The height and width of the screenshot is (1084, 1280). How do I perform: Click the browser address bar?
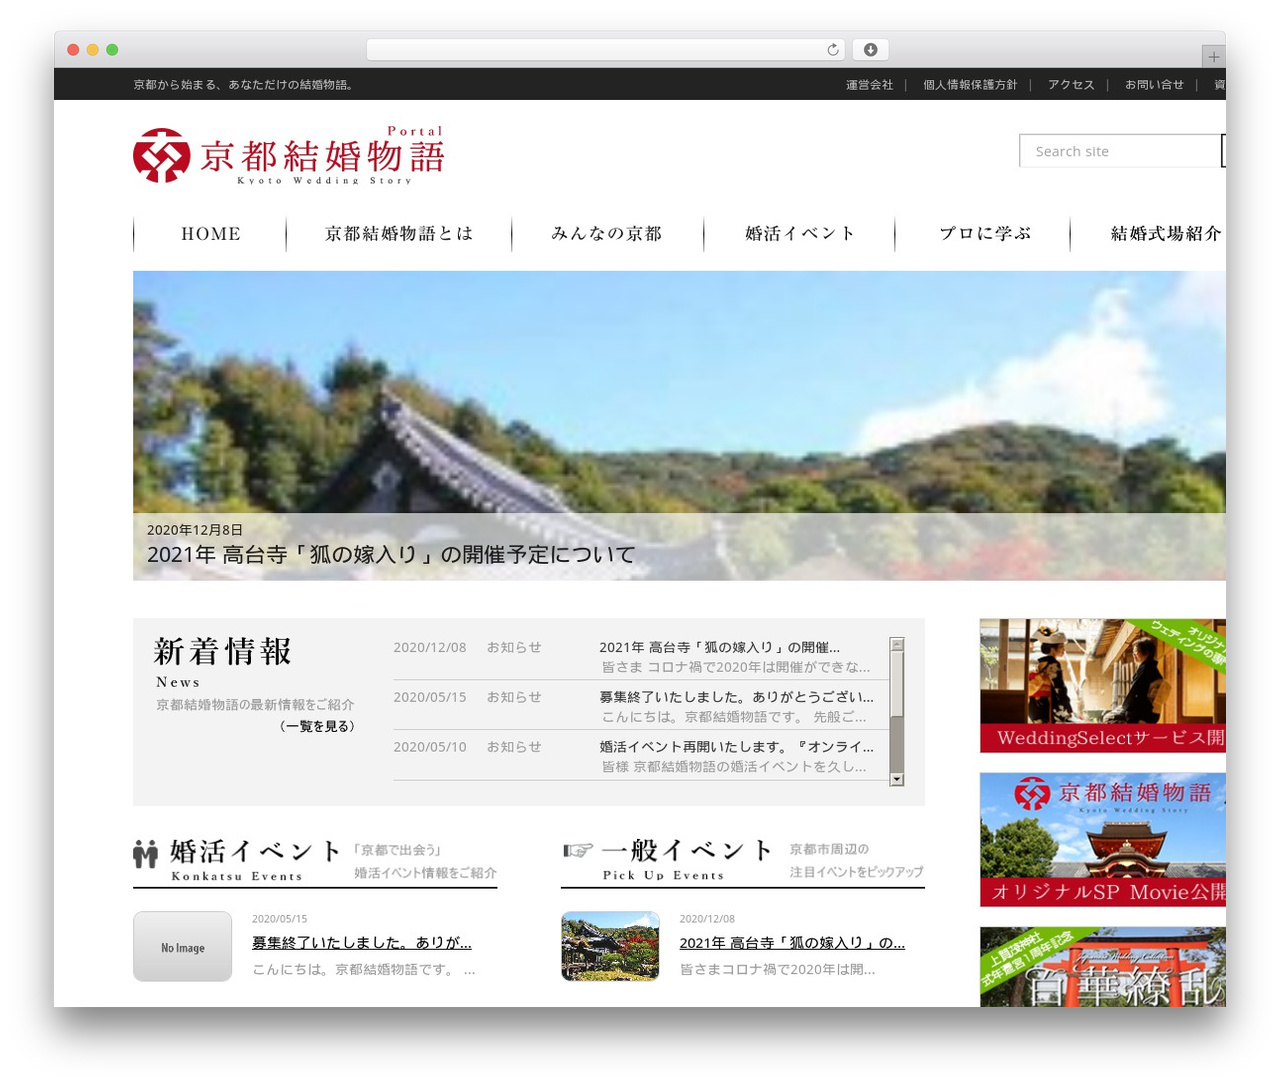(x=605, y=50)
